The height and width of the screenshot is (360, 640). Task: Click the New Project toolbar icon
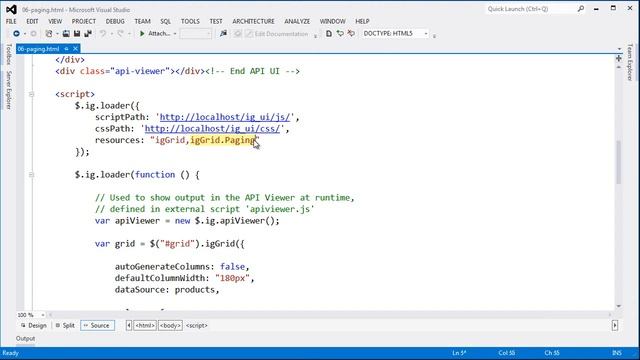tap(49, 33)
